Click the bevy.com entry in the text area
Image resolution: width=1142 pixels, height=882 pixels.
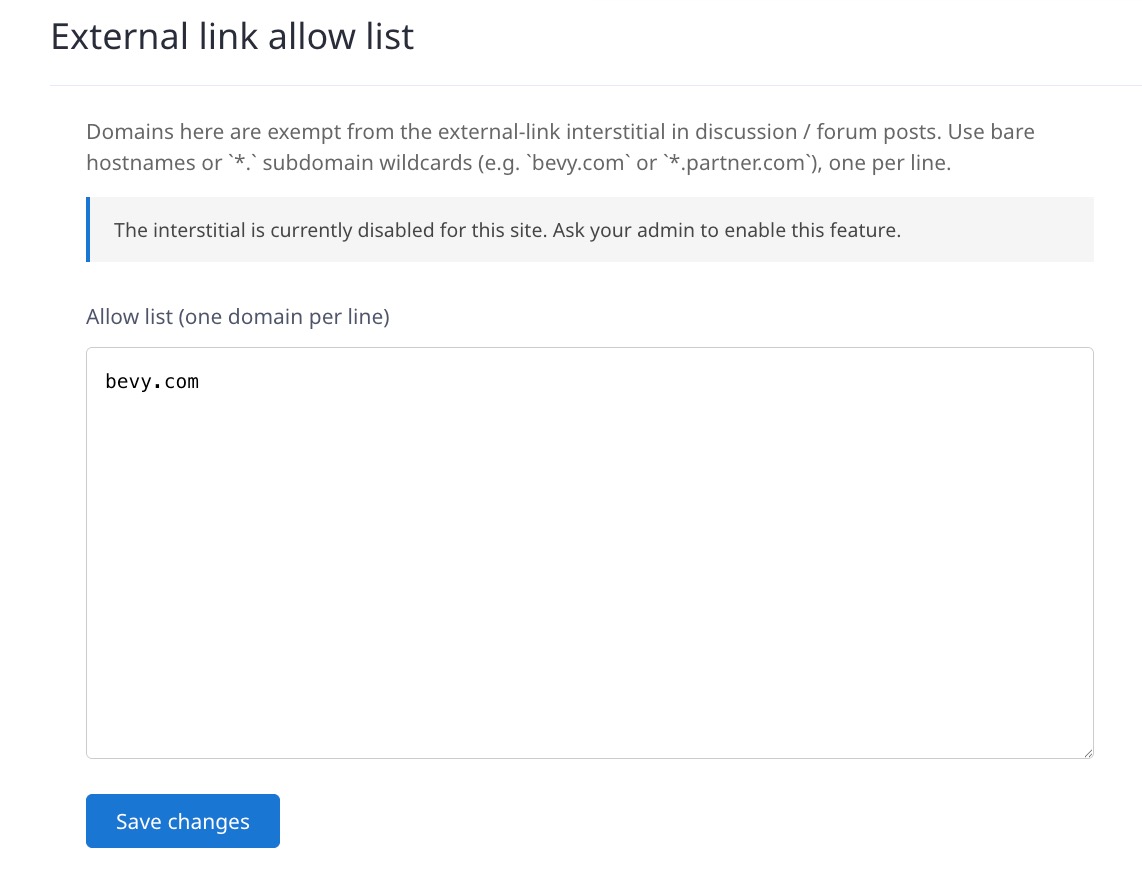click(152, 381)
